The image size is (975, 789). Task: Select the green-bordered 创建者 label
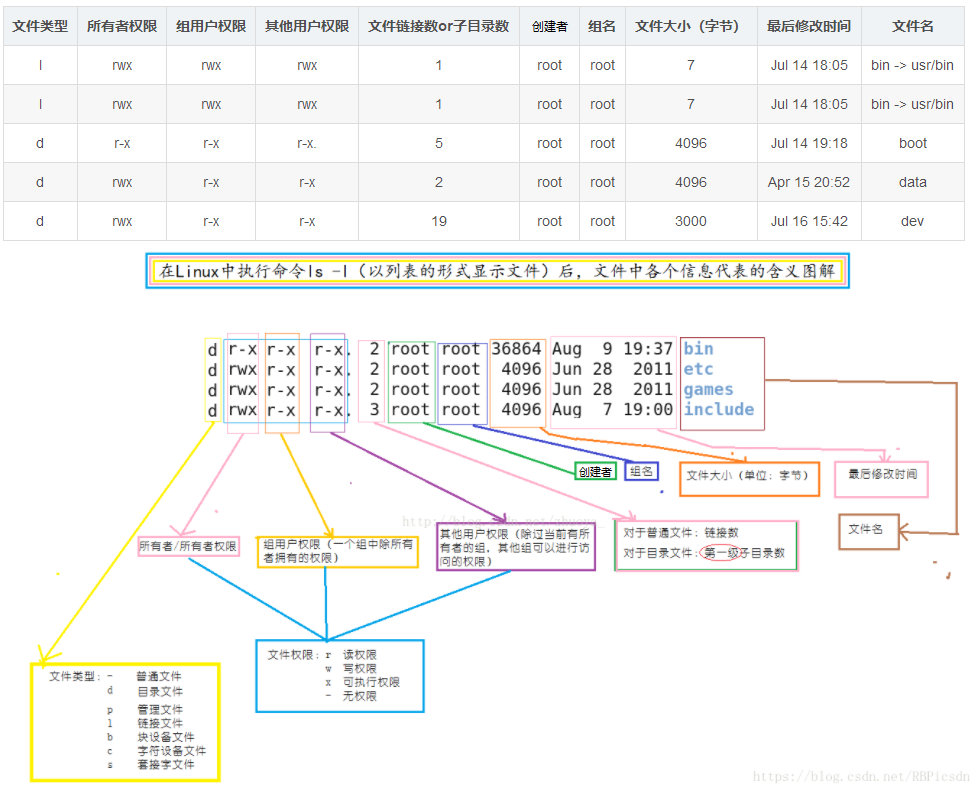point(595,471)
